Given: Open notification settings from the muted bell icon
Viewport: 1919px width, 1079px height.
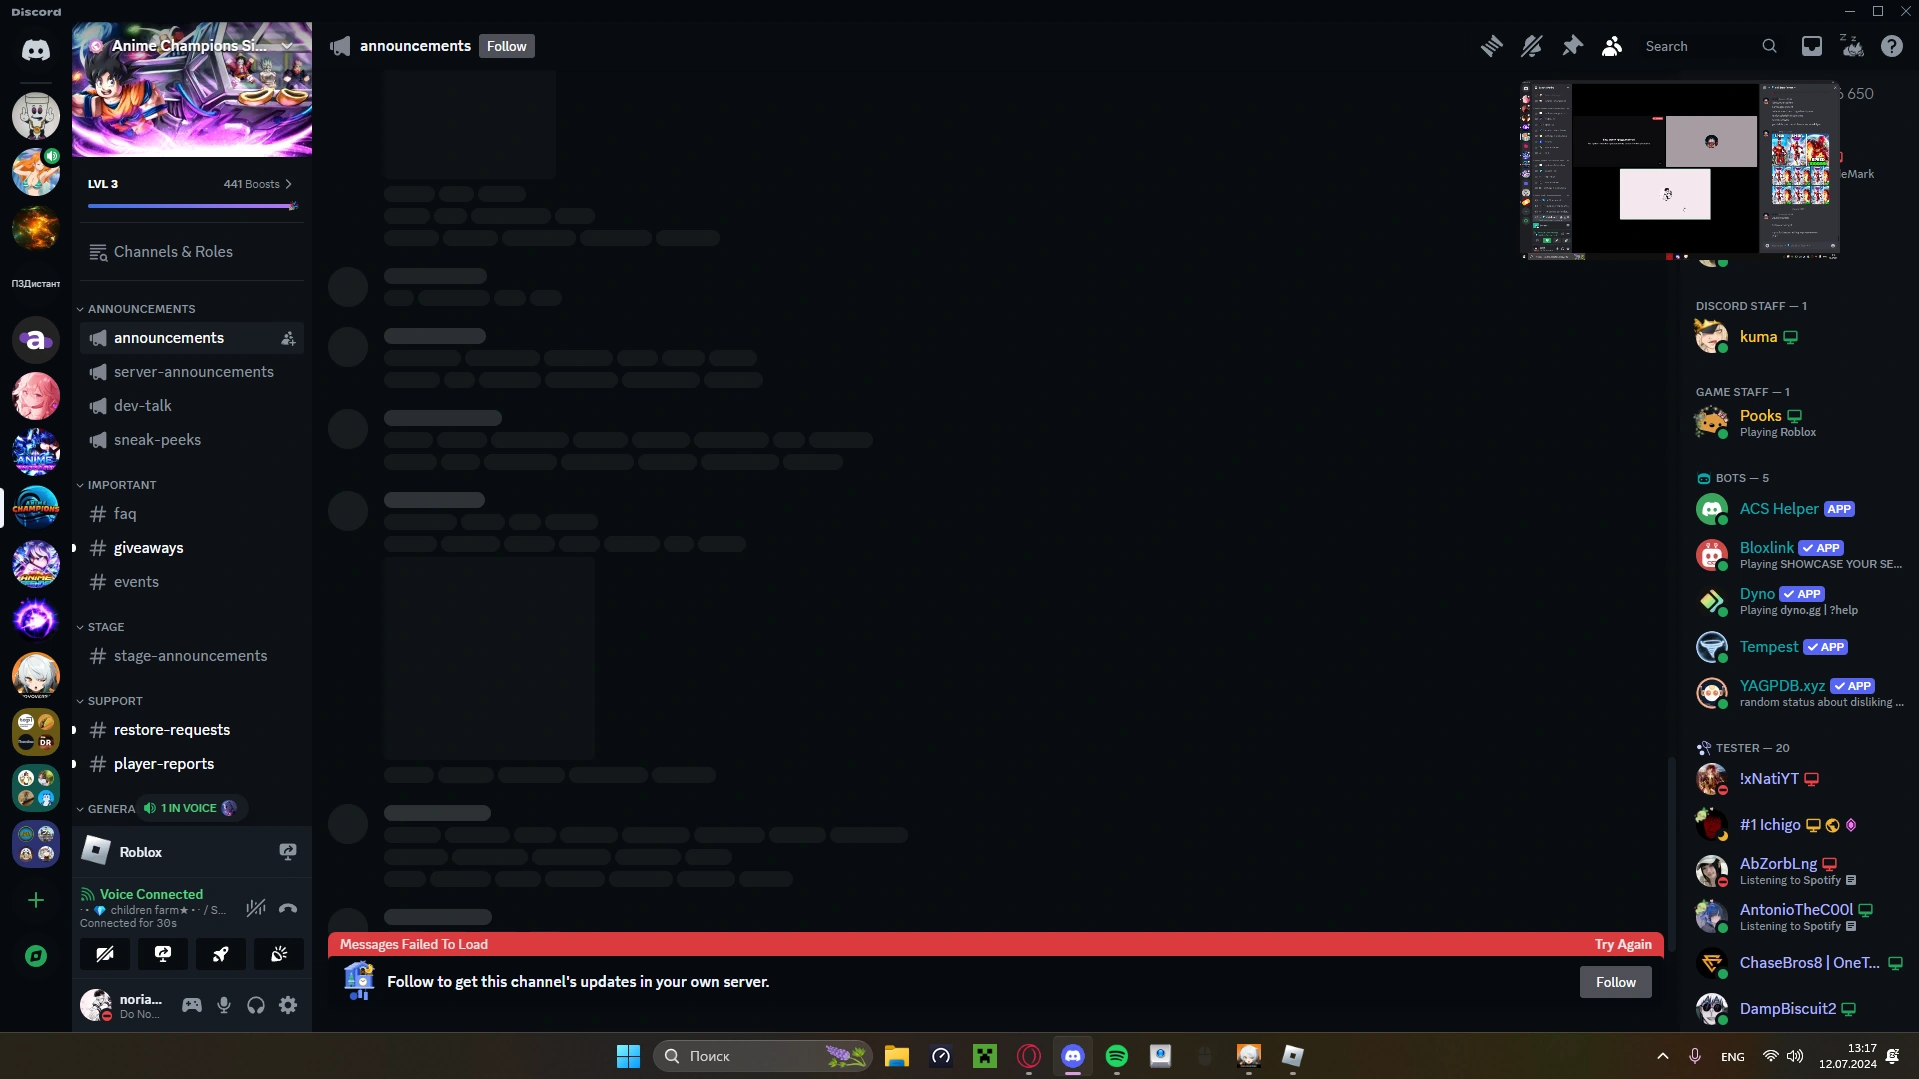Looking at the screenshot, I should (x=1531, y=46).
